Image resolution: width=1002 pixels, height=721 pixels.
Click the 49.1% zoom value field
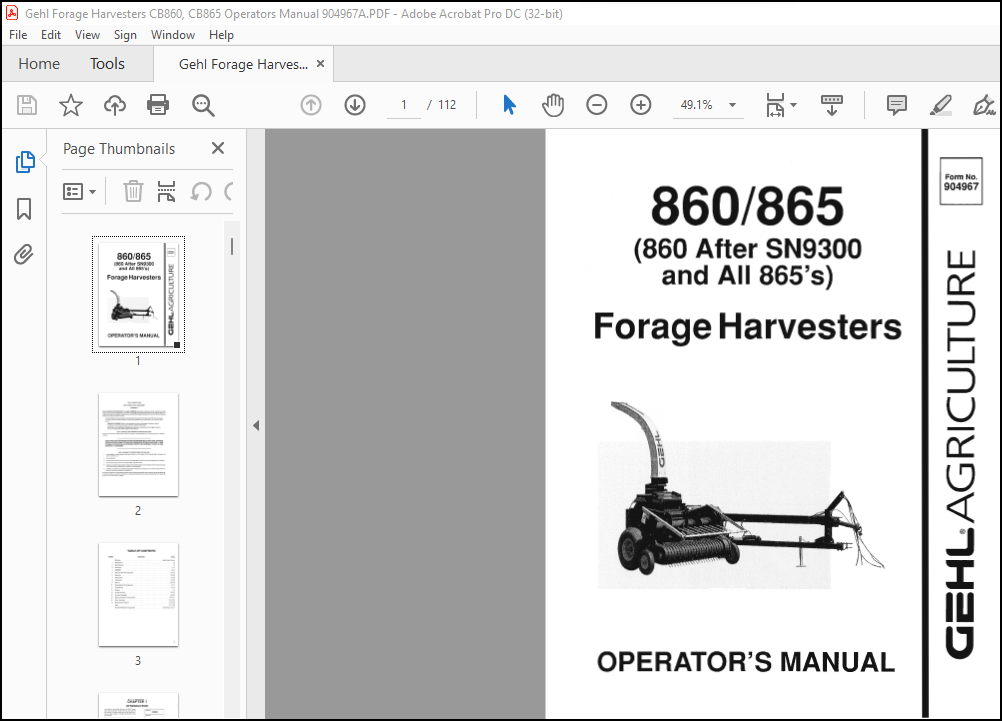pos(697,105)
